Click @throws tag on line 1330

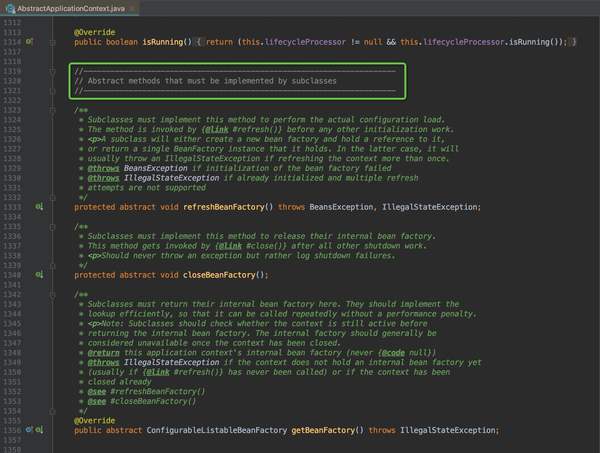[x=103, y=178]
